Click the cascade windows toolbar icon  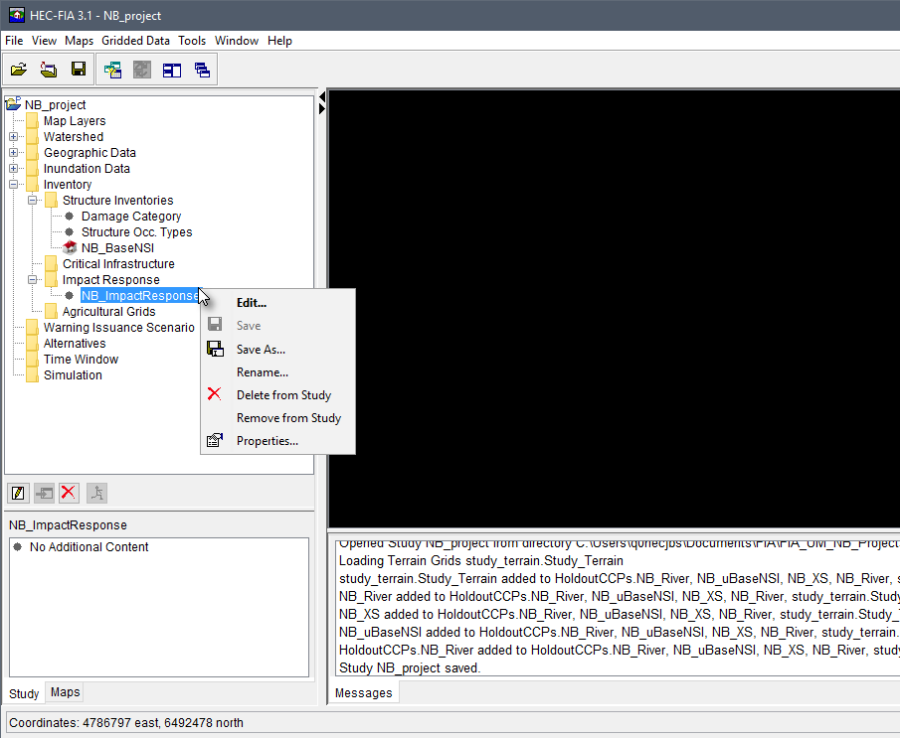coord(202,69)
